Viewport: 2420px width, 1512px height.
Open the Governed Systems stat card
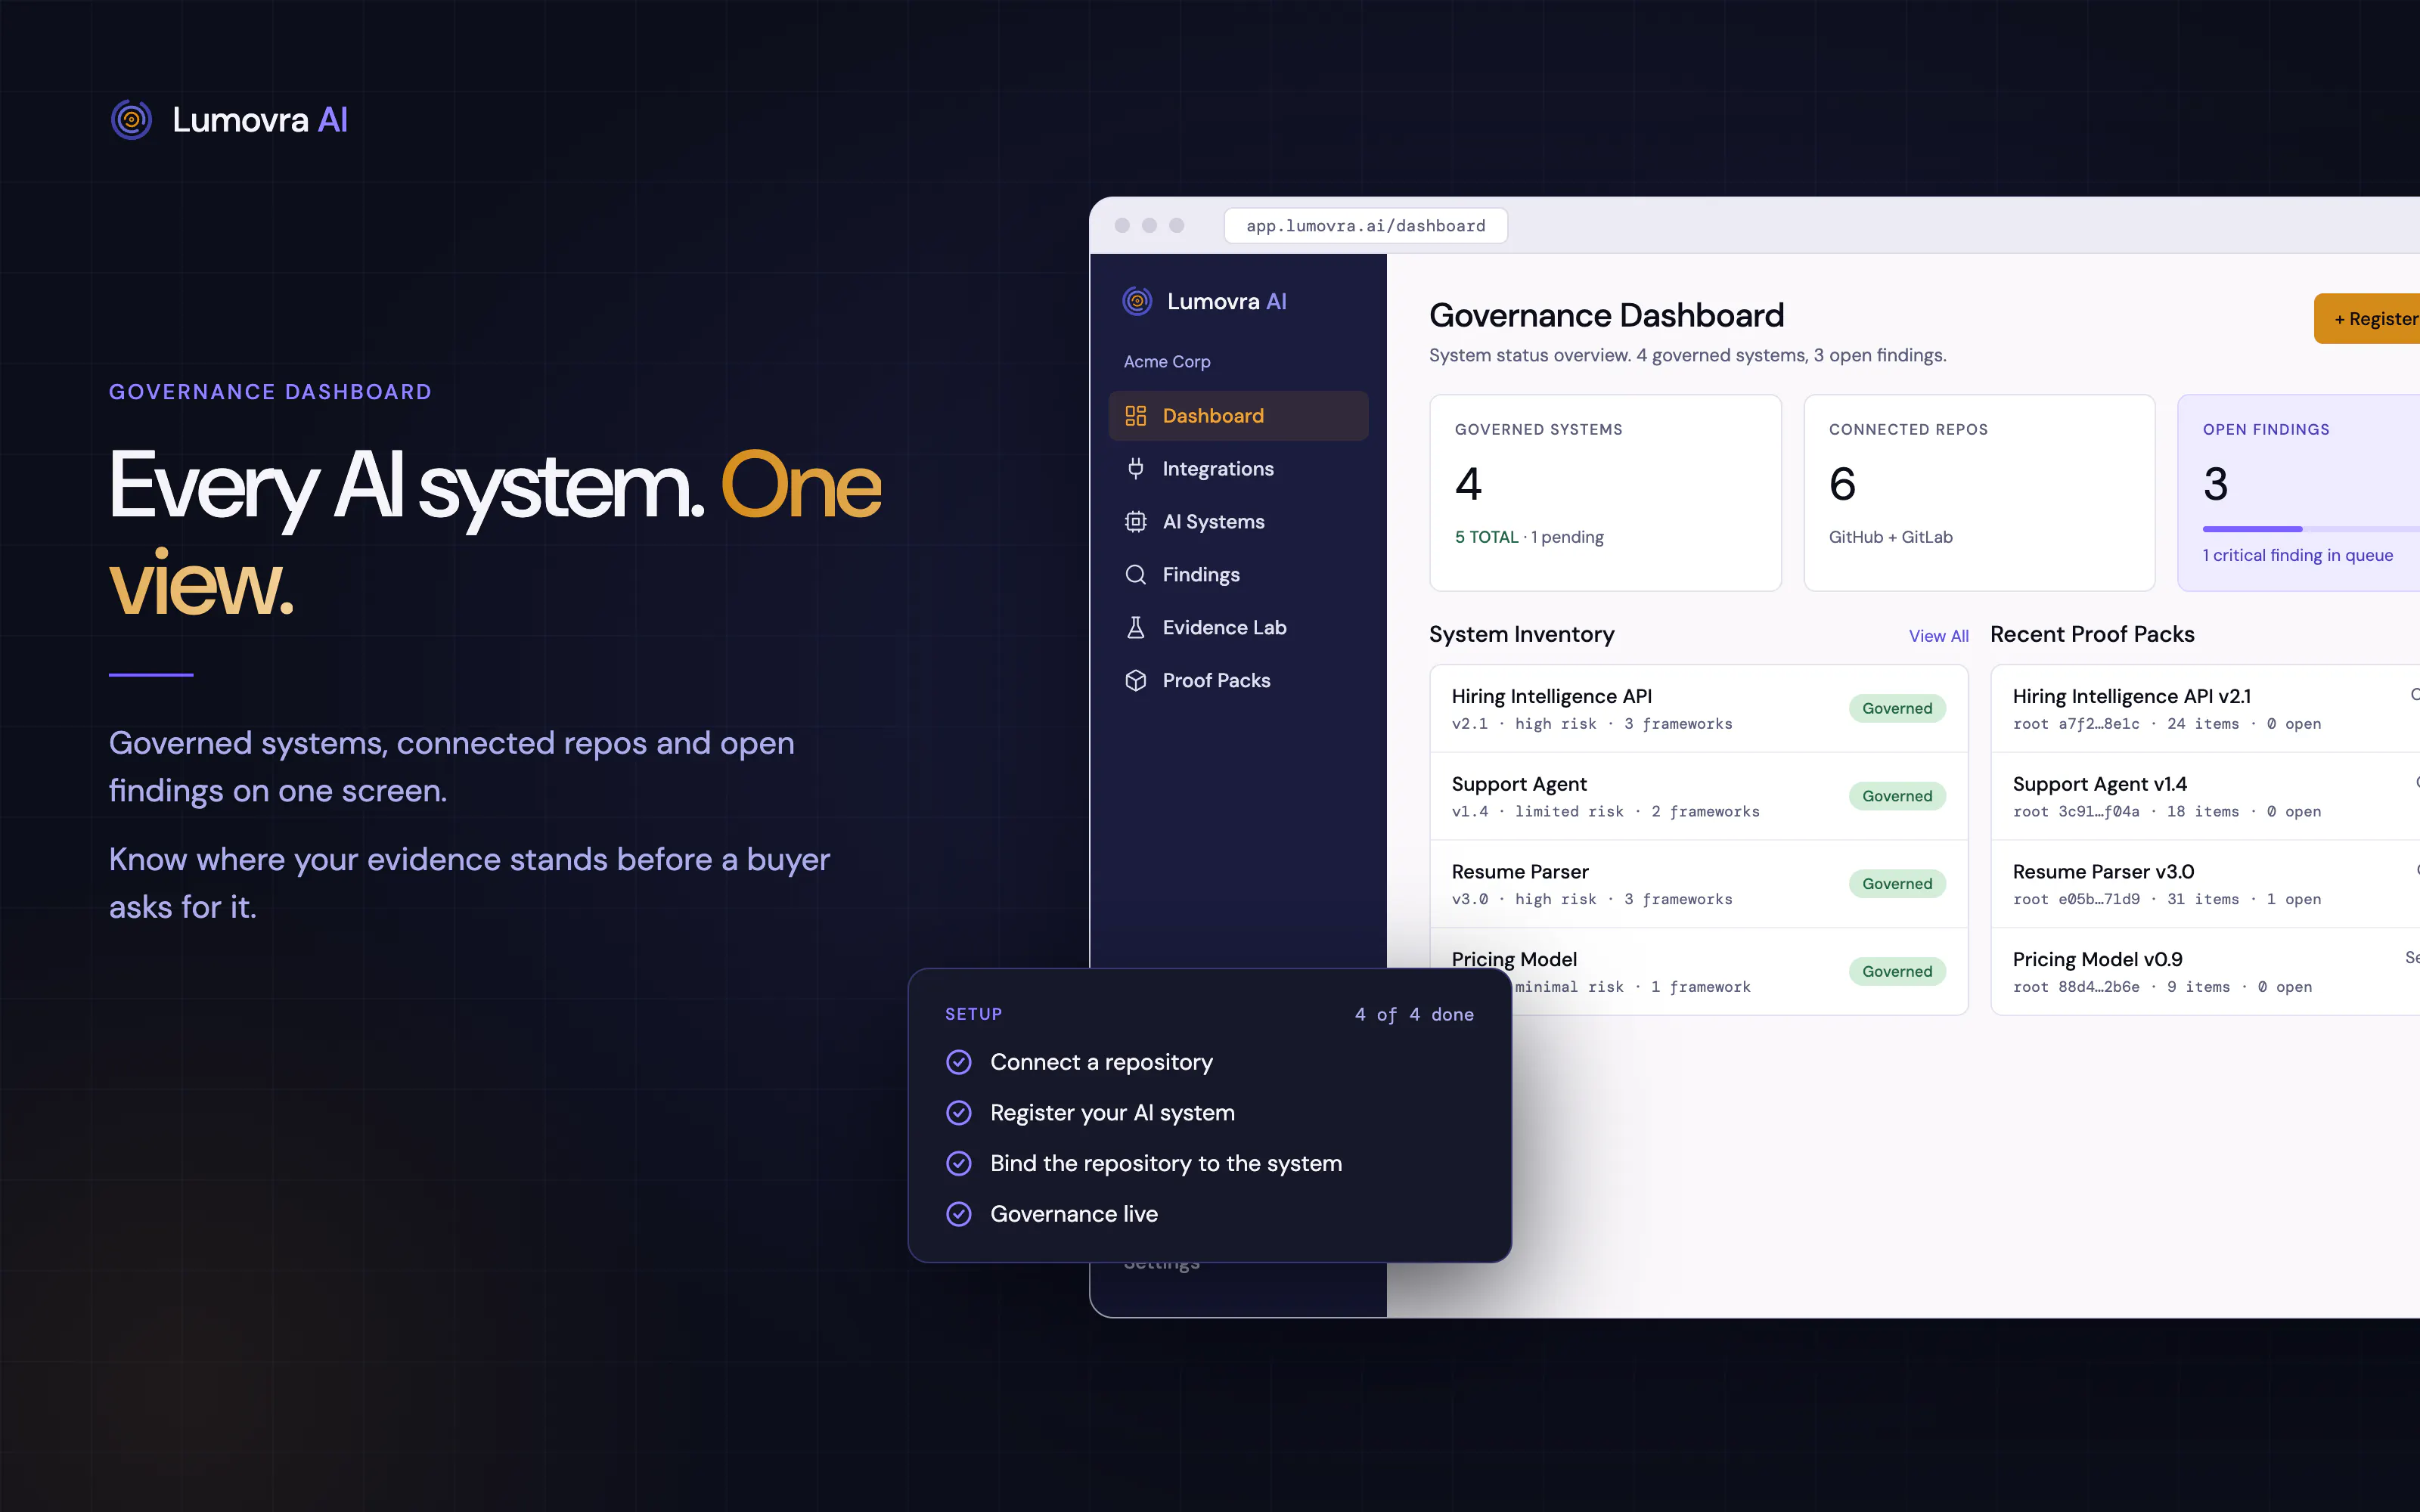[x=1605, y=493]
